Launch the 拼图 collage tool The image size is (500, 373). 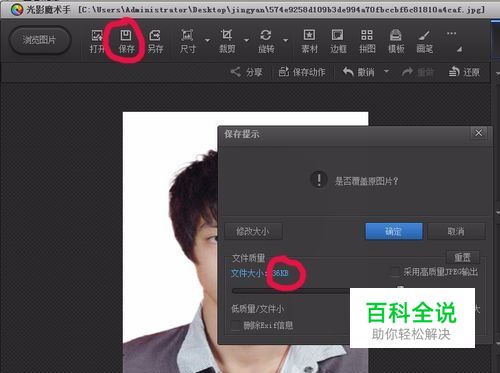[x=367, y=41]
